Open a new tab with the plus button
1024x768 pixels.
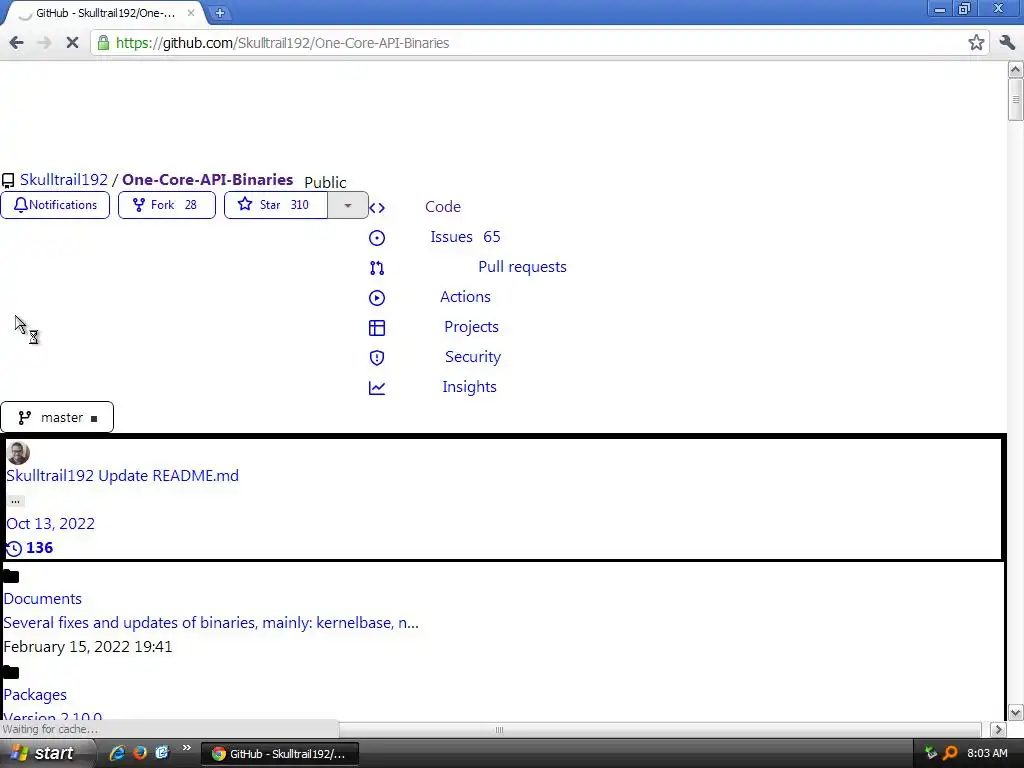point(220,12)
